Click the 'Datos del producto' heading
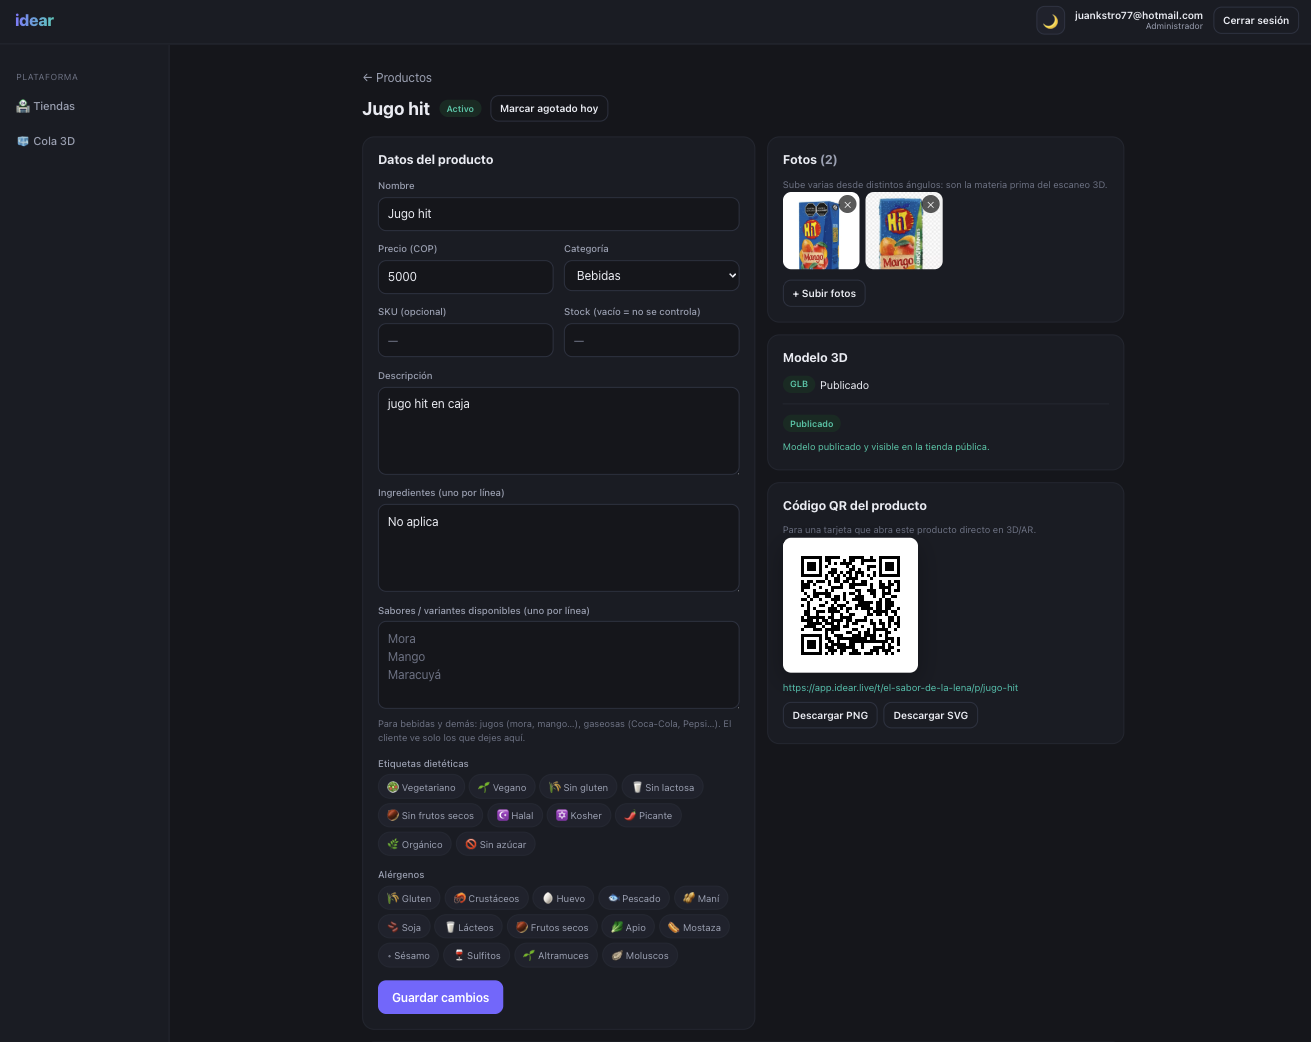 point(435,160)
